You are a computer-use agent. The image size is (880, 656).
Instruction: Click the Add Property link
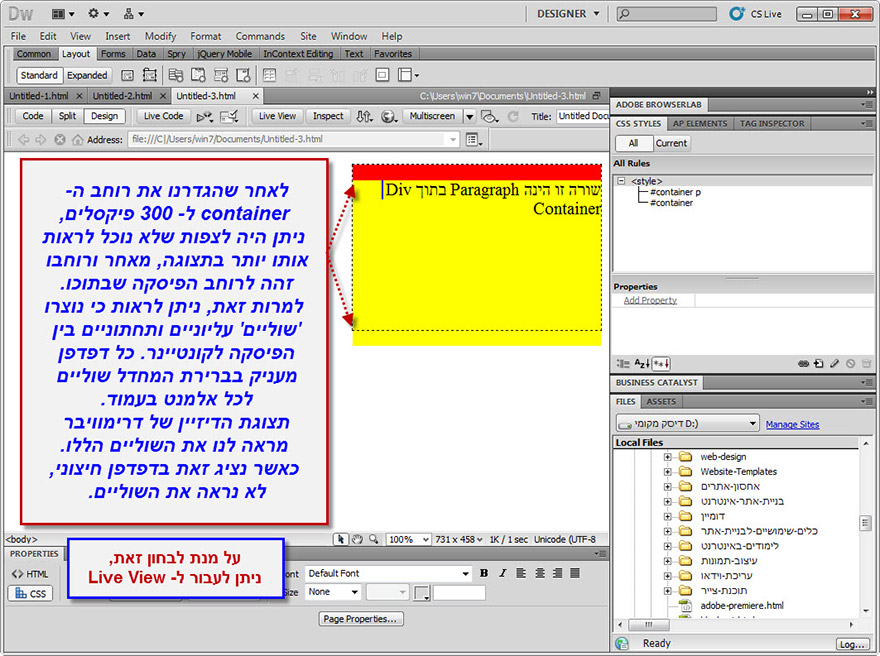pos(650,301)
